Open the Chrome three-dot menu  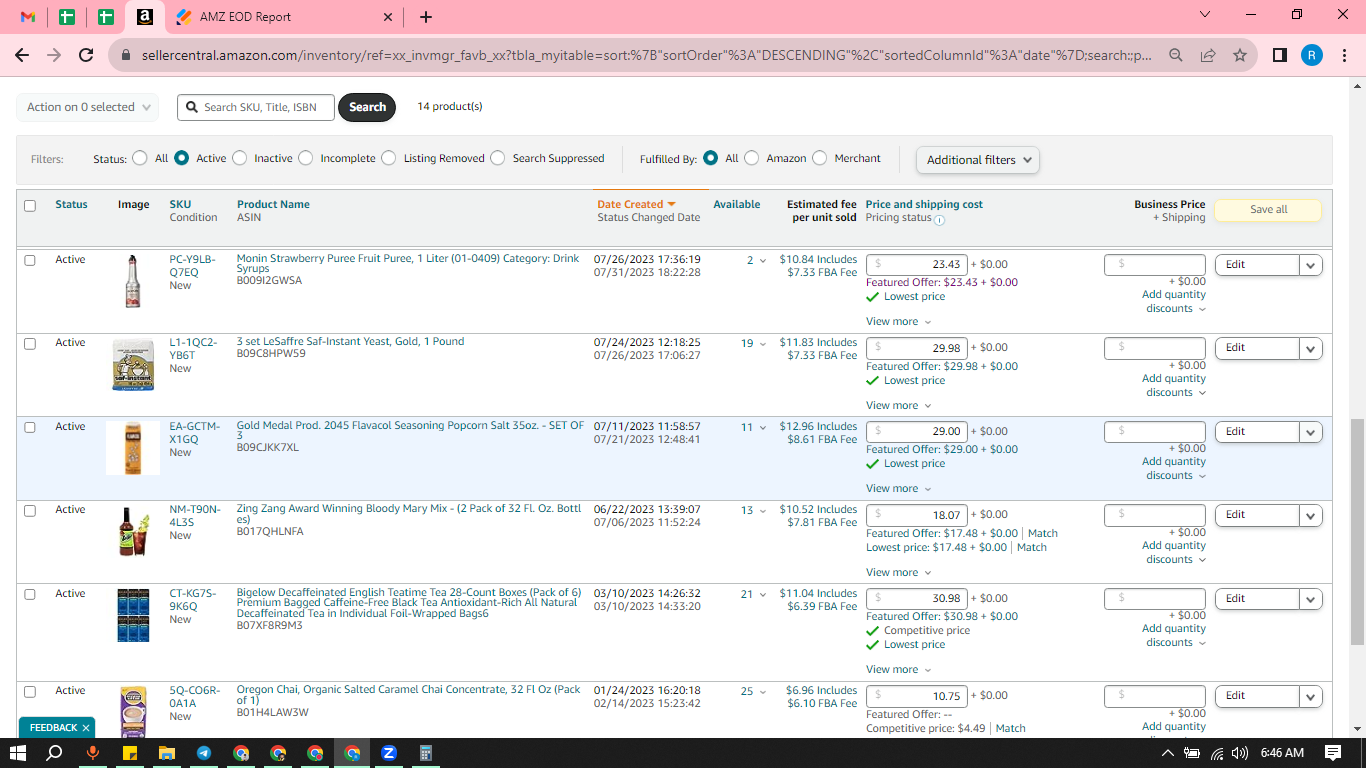tap(1343, 55)
